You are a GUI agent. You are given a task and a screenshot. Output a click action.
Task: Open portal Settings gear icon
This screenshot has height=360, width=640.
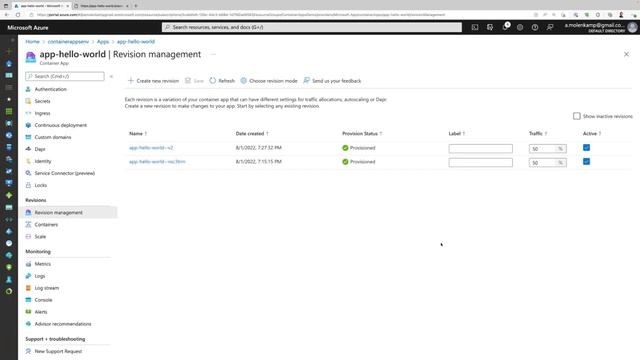[x=520, y=27]
